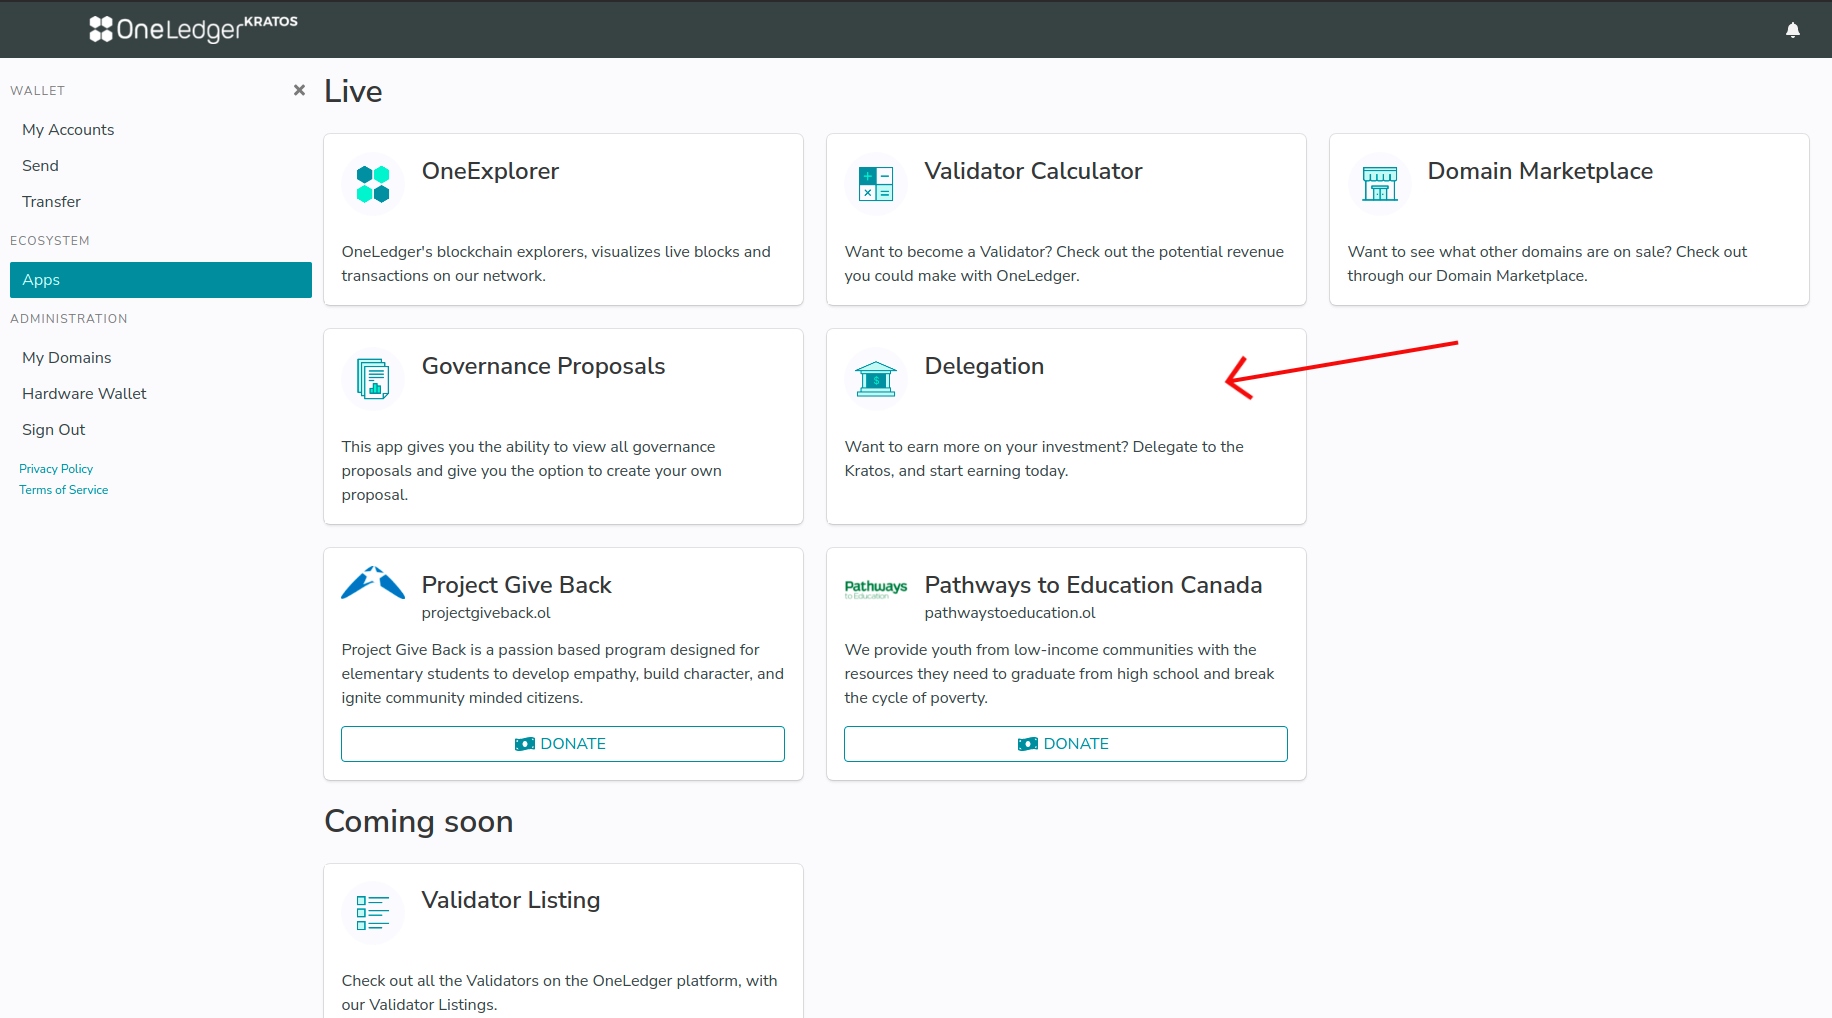Viewport: 1832px width, 1018px height.
Task: Open the Terms of Service link
Action: click(x=63, y=490)
